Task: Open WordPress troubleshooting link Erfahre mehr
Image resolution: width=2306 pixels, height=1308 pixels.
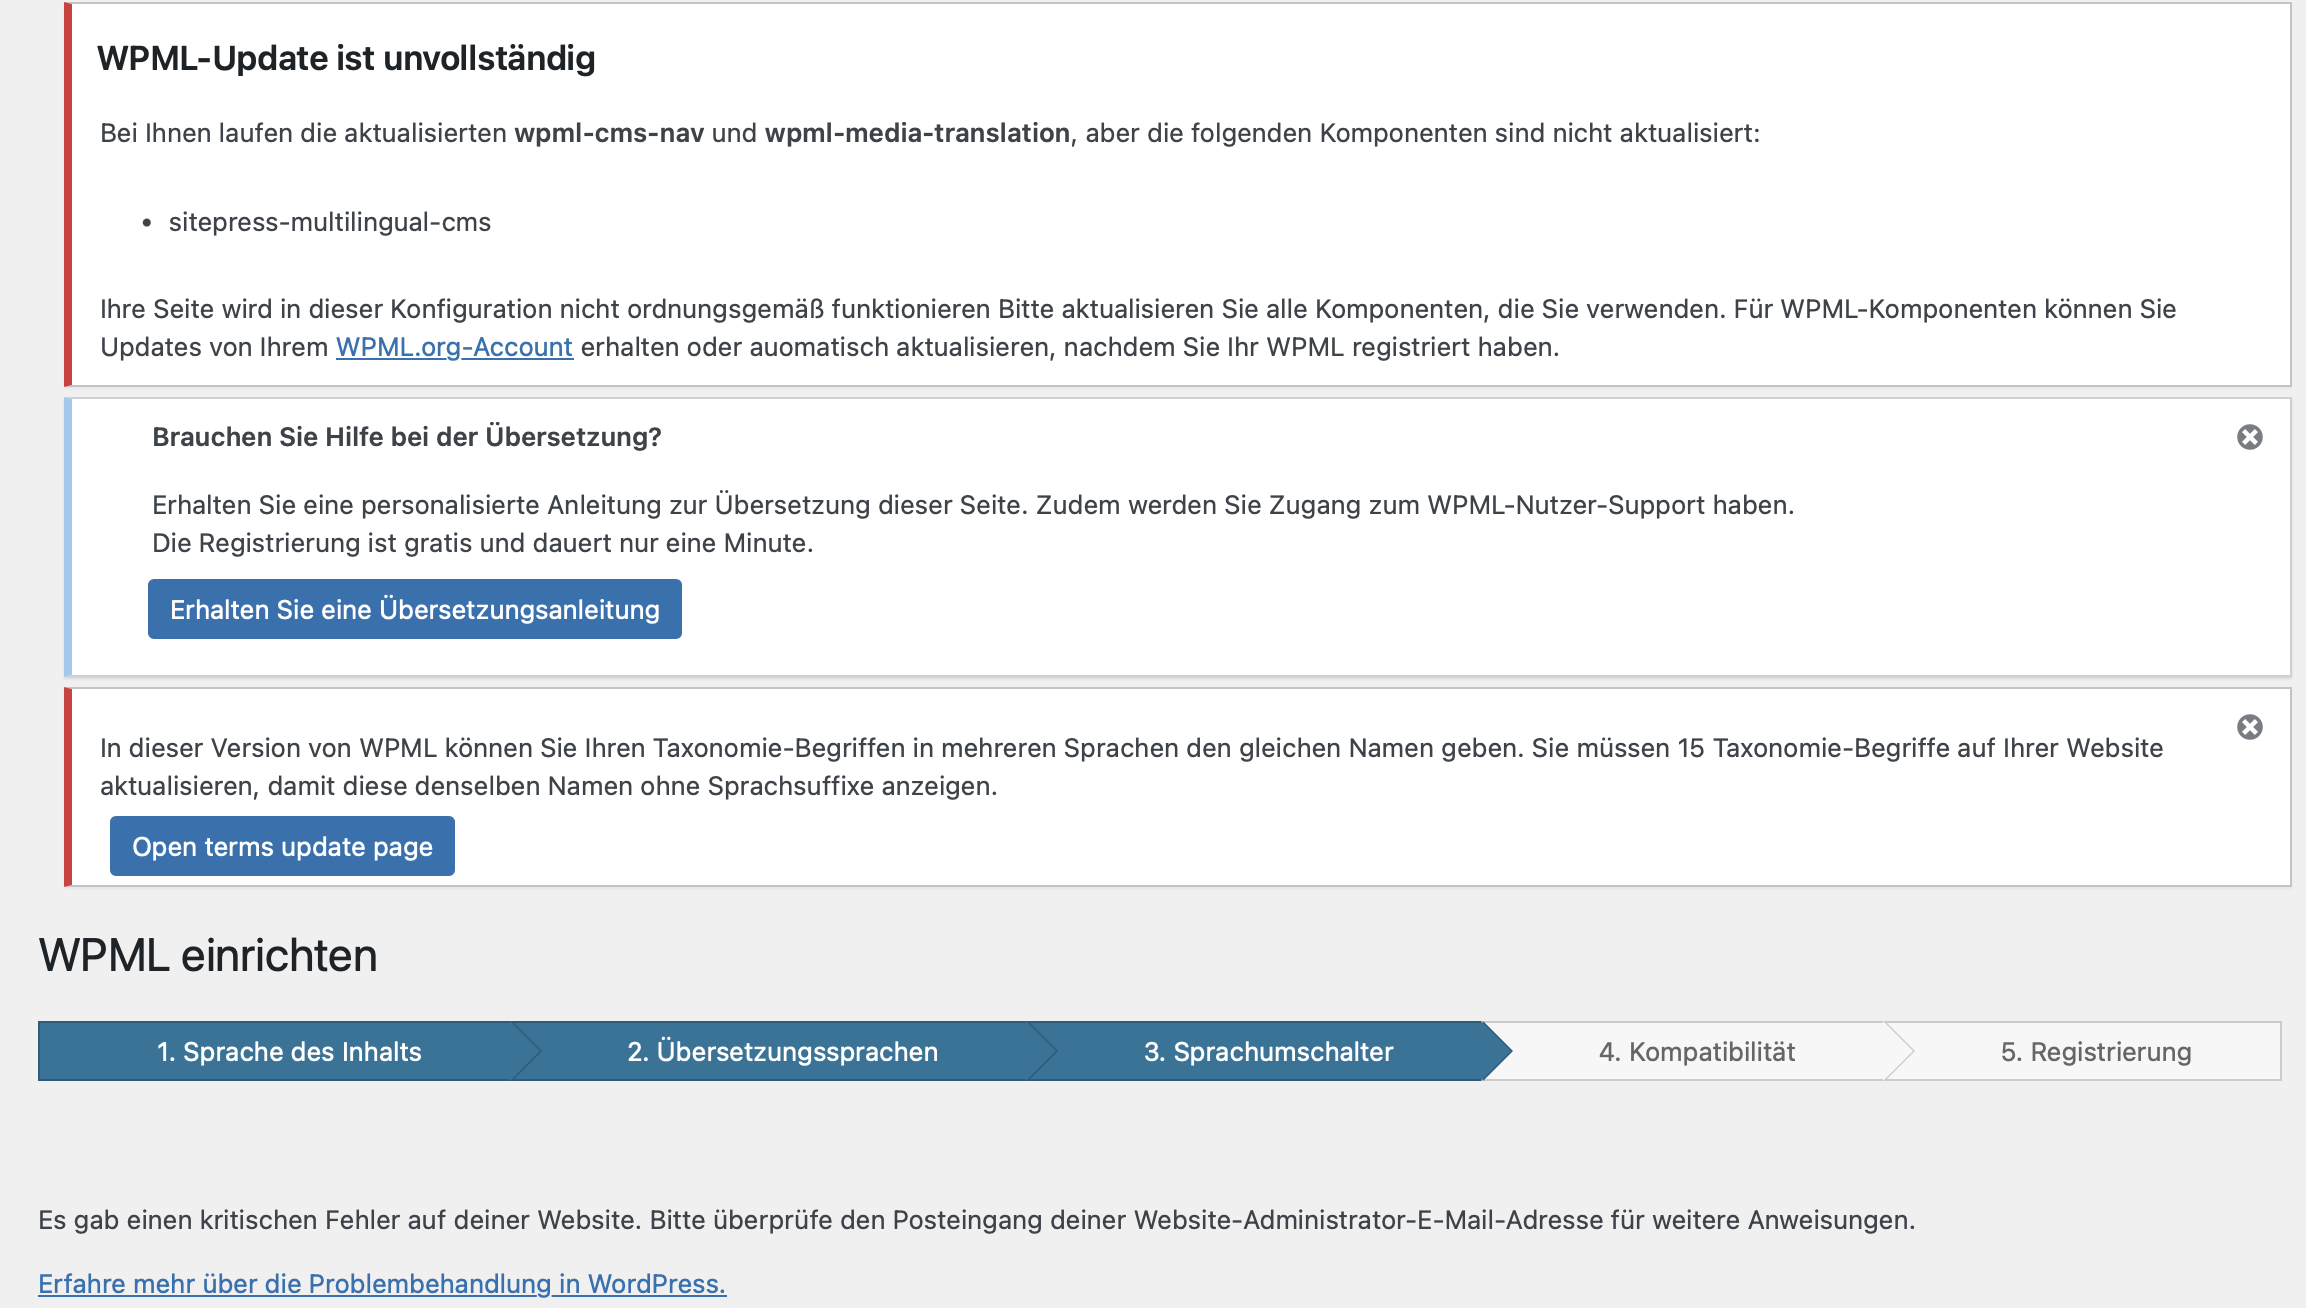Action: [382, 1283]
